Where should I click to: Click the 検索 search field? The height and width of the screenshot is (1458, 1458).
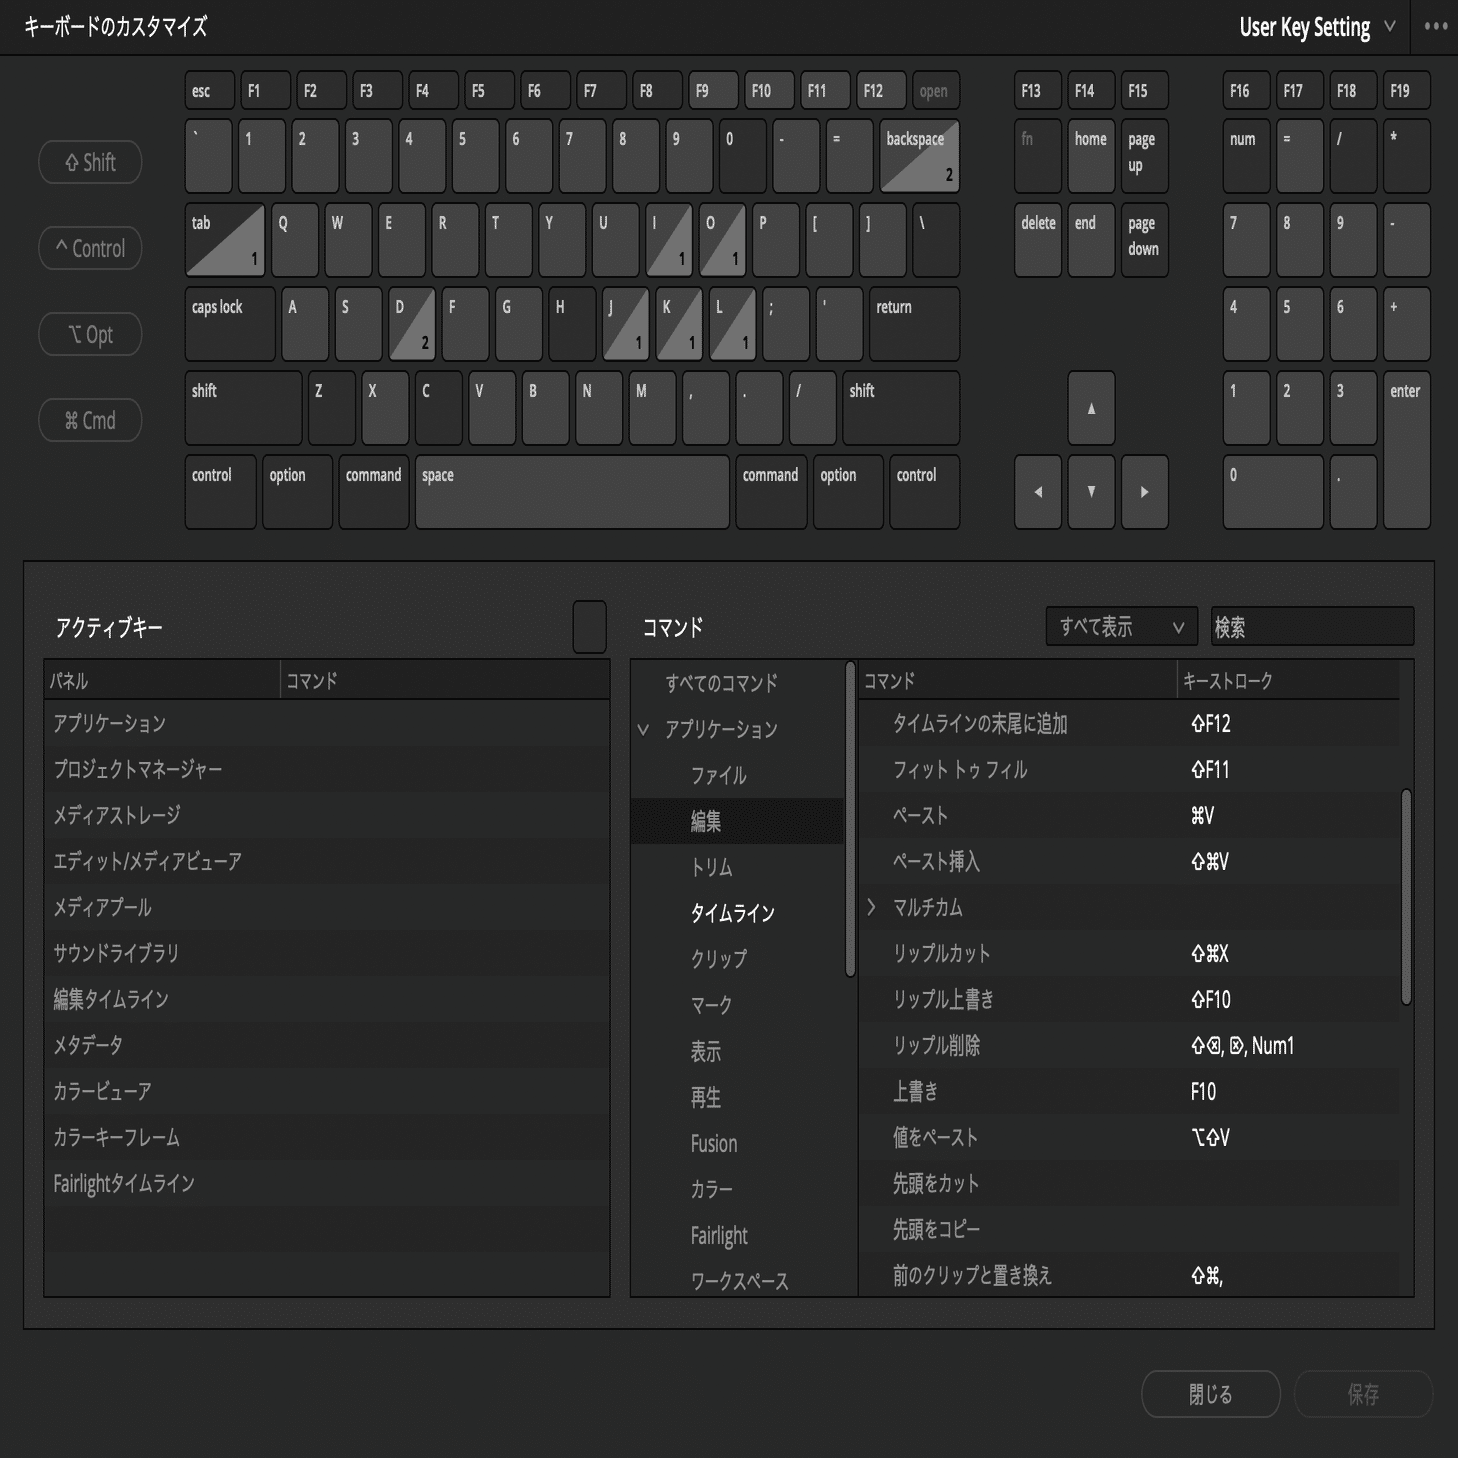click(1310, 625)
